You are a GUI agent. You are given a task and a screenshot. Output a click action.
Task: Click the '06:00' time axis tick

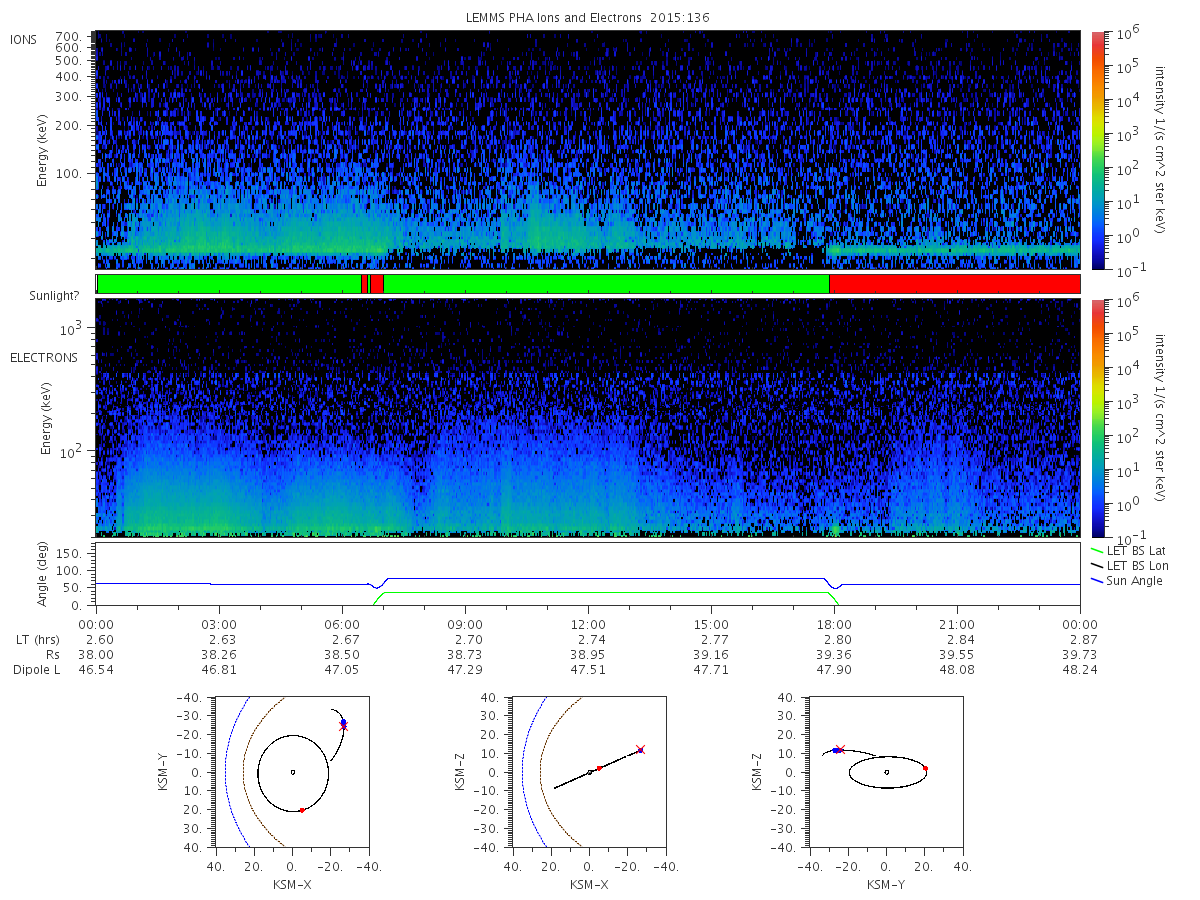[342, 623]
